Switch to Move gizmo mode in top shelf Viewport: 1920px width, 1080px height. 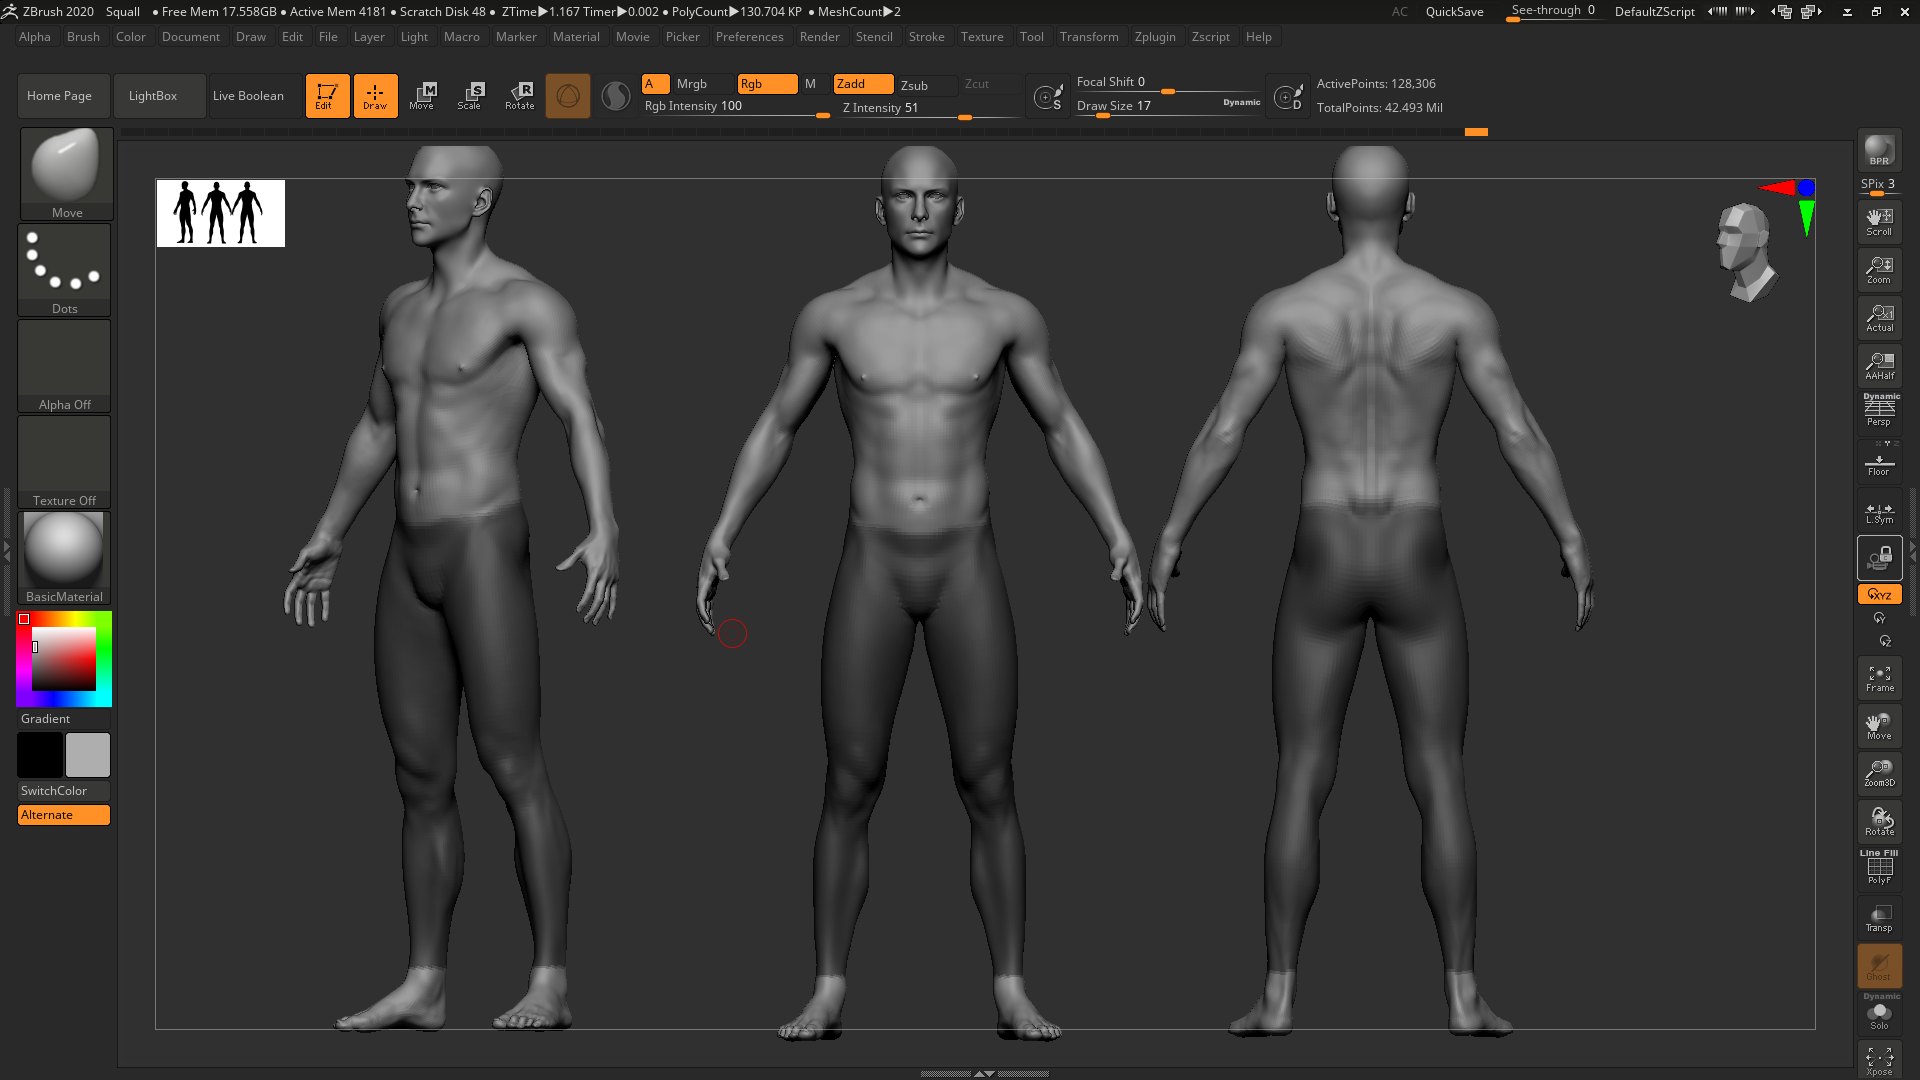coord(423,96)
